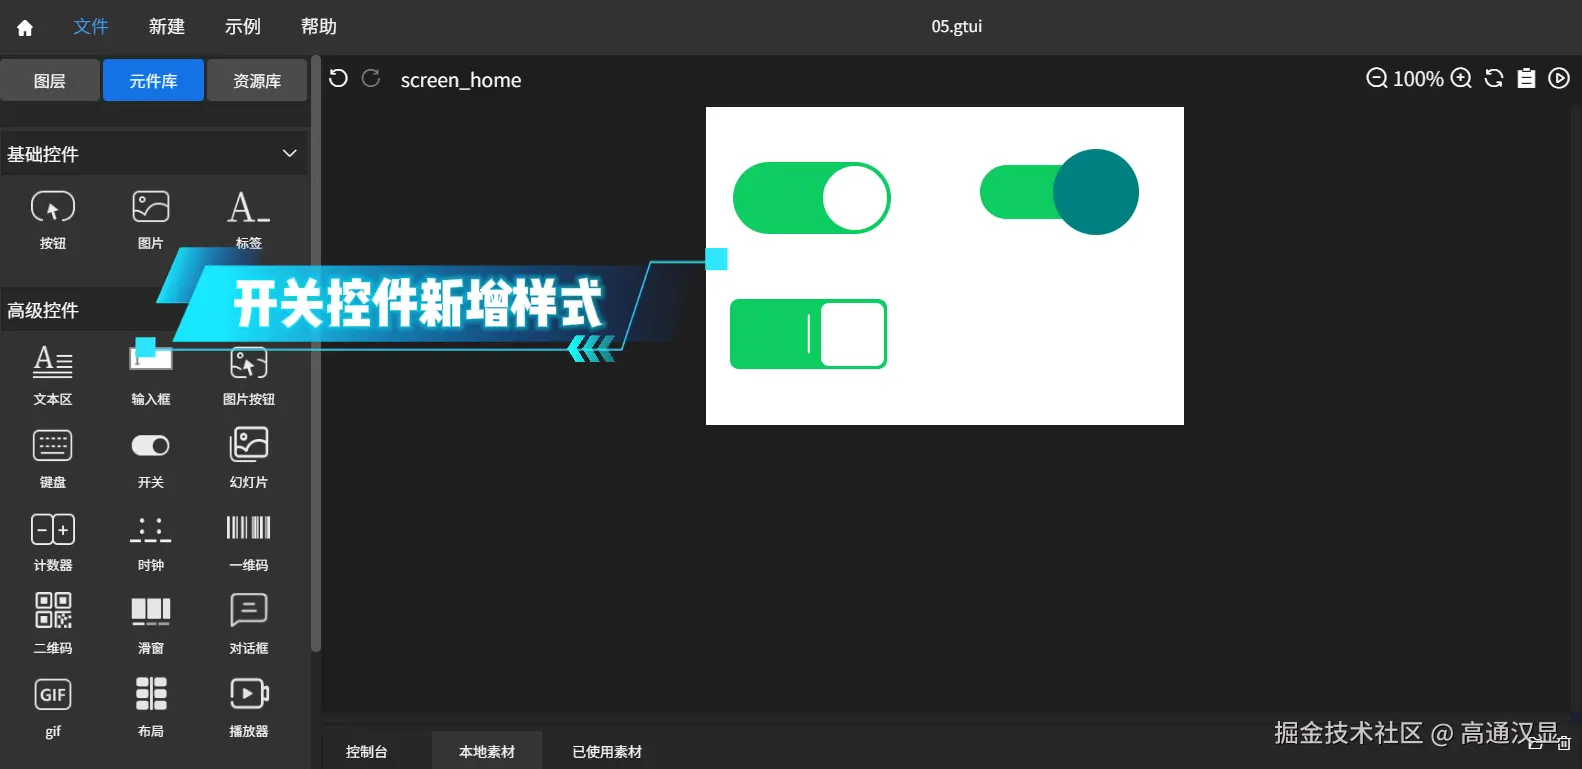
Task: Click the screen_home screen name
Action: [461, 80]
